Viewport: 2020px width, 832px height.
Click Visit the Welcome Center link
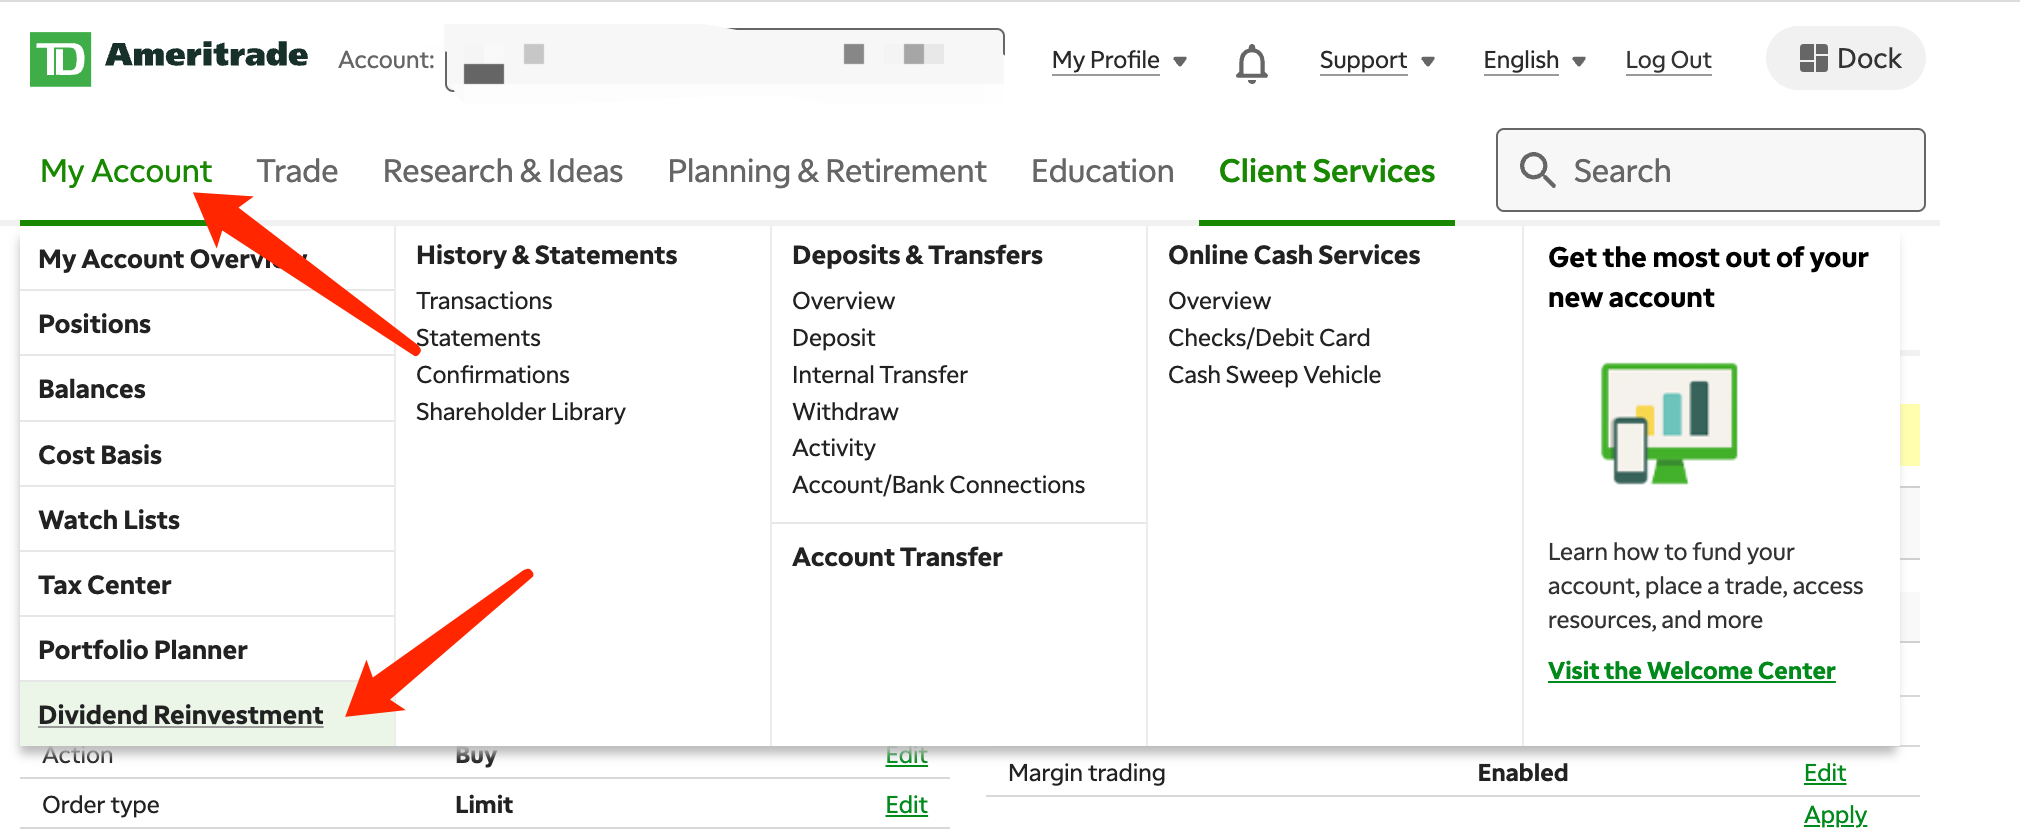[x=1691, y=671]
